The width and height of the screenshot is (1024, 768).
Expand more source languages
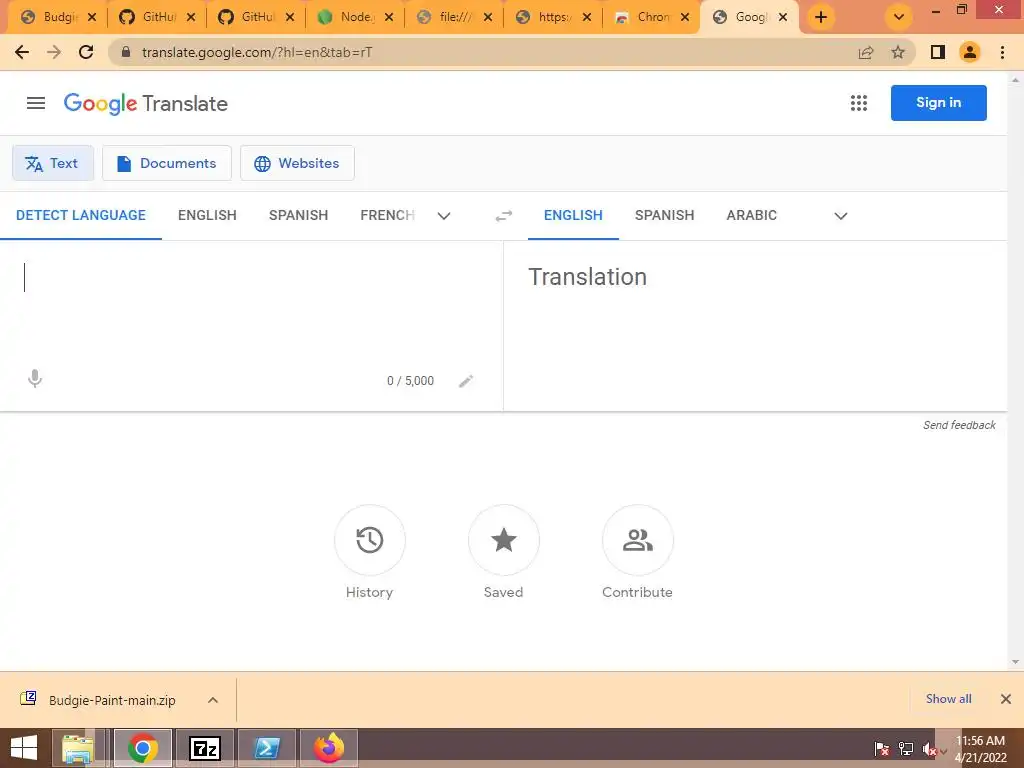444,216
